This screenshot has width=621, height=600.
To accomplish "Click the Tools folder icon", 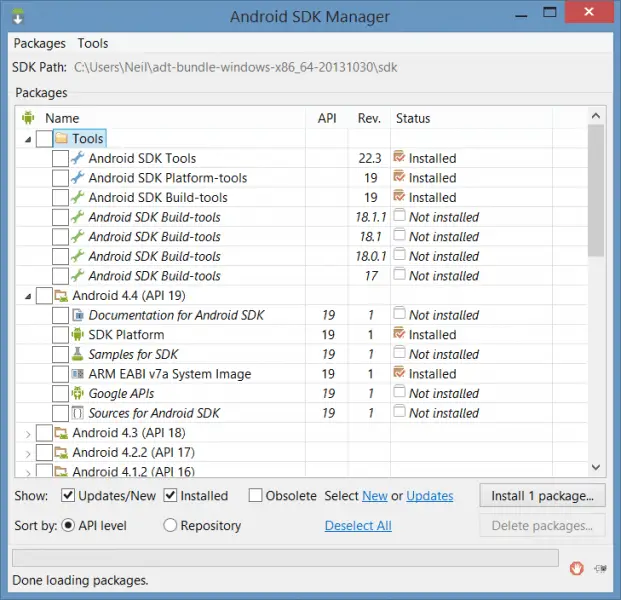I will (x=61, y=139).
